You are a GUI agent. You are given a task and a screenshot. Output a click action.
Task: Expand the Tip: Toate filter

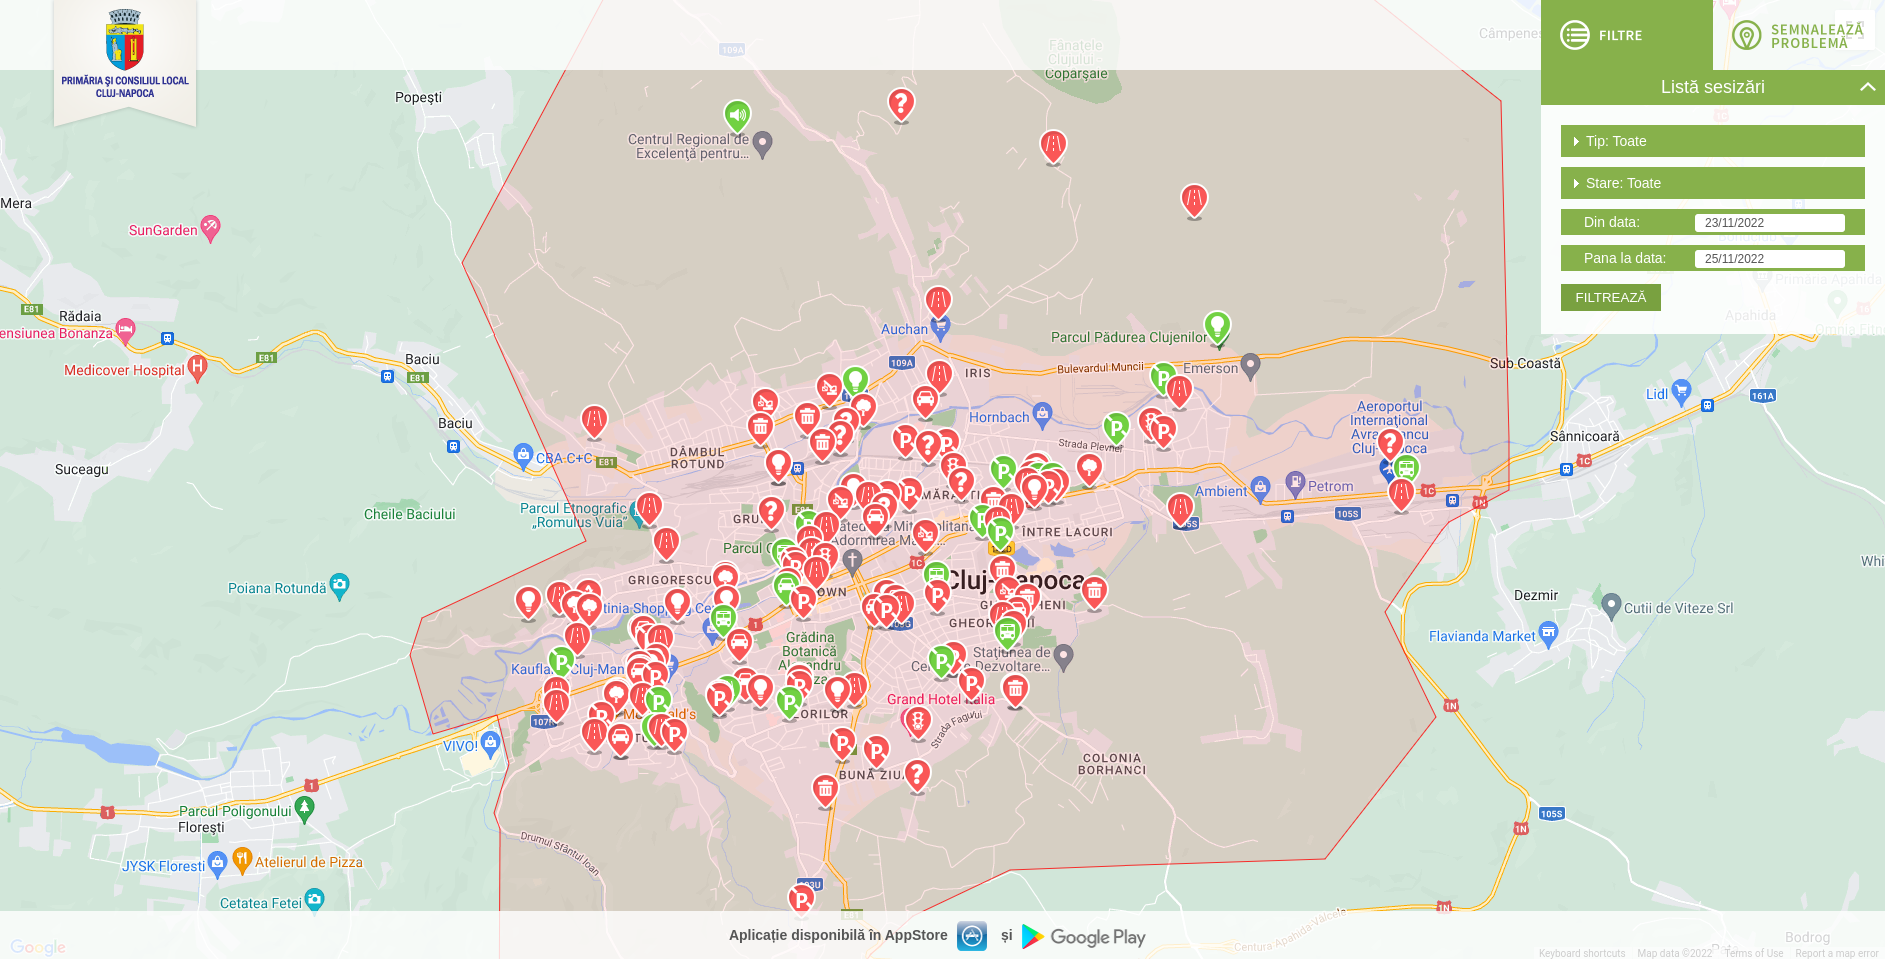tap(1712, 141)
